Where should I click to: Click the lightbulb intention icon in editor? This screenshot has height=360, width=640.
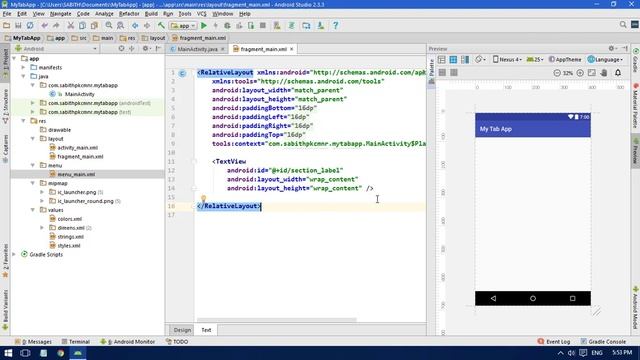203,199
